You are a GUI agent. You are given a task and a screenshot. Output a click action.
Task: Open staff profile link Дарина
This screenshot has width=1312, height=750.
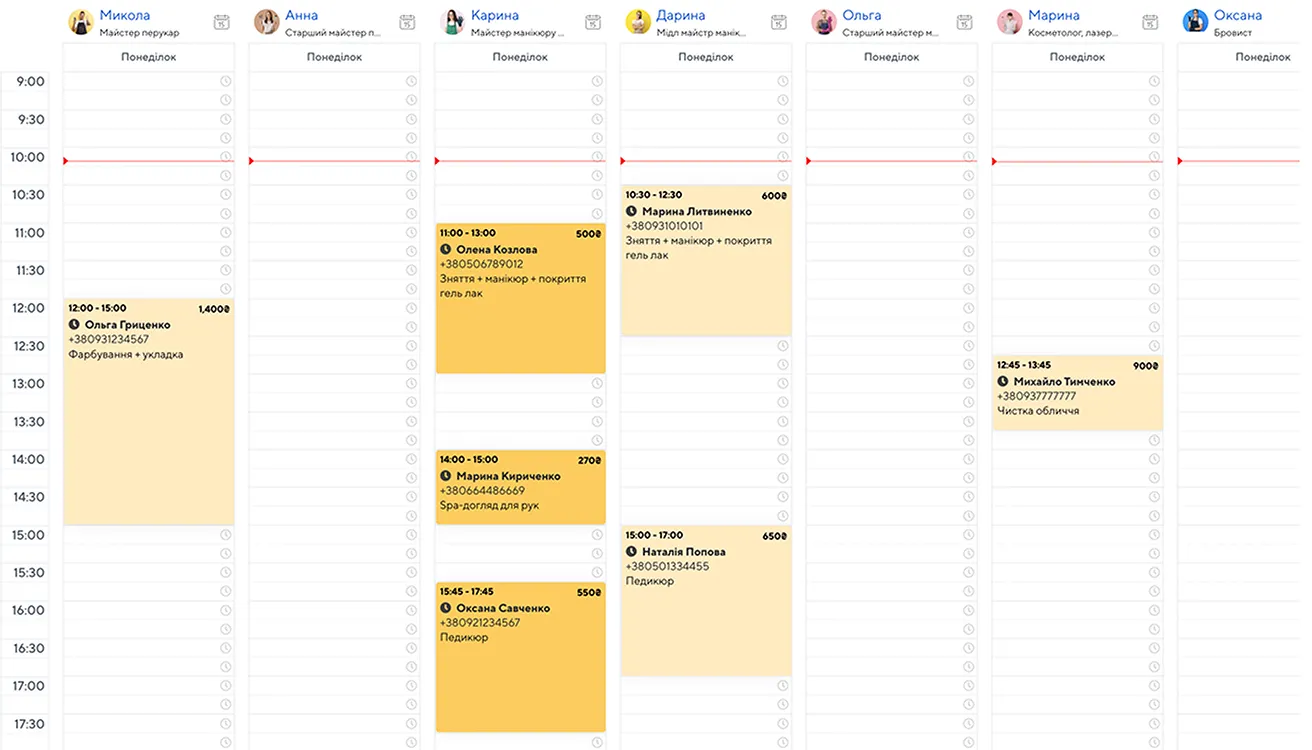[x=680, y=15]
